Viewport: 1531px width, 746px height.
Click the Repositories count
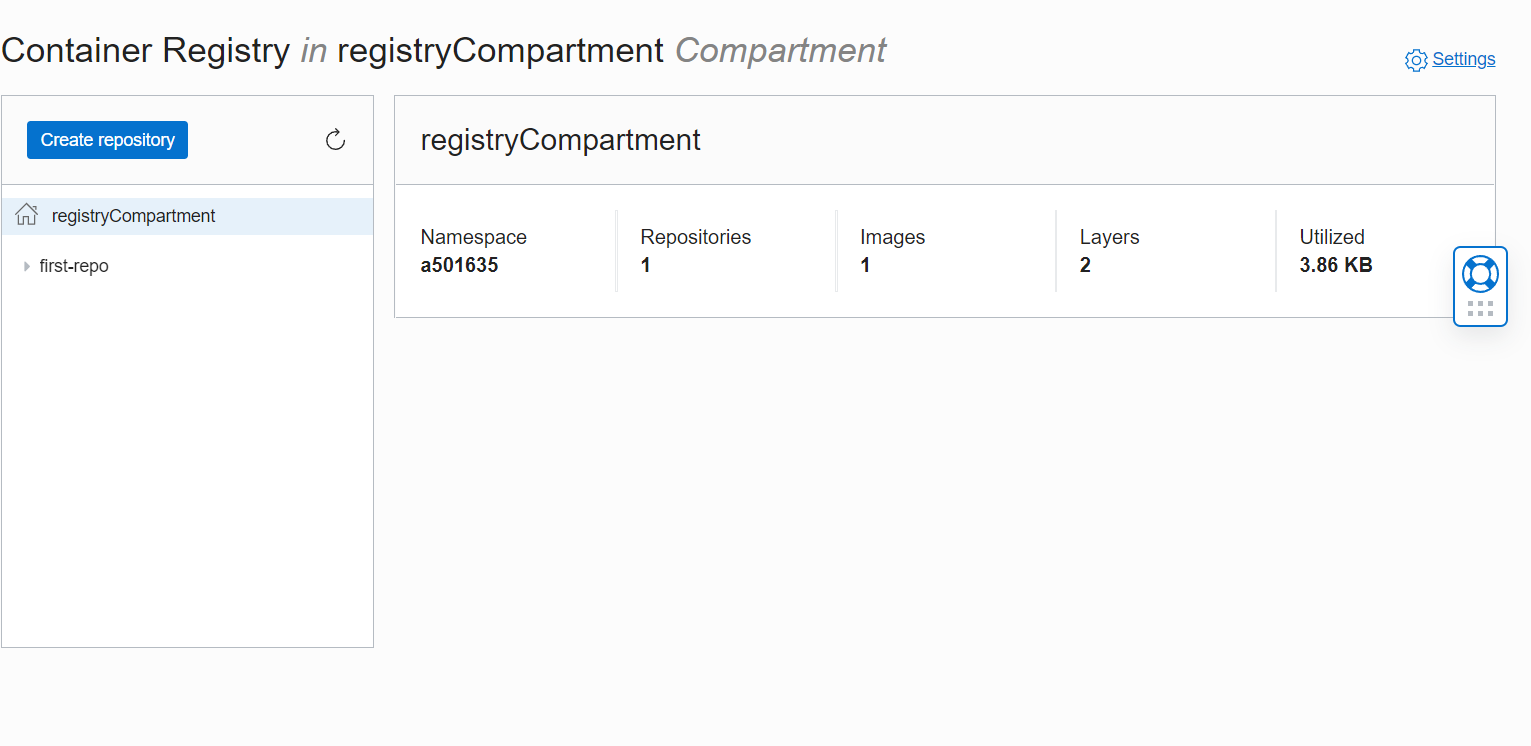(x=645, y=265)
